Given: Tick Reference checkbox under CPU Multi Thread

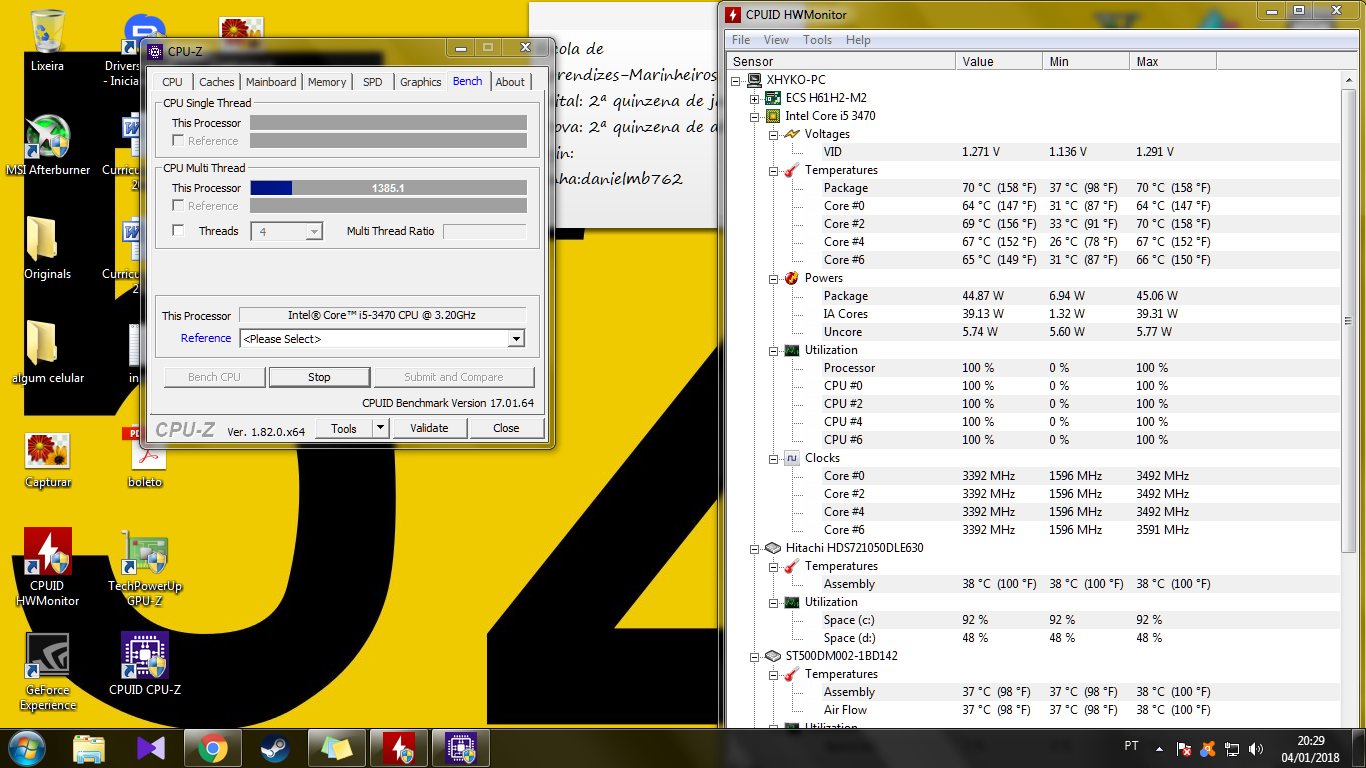Looking at the screenshot, I should pyautogui.click(x=178, y=206).
